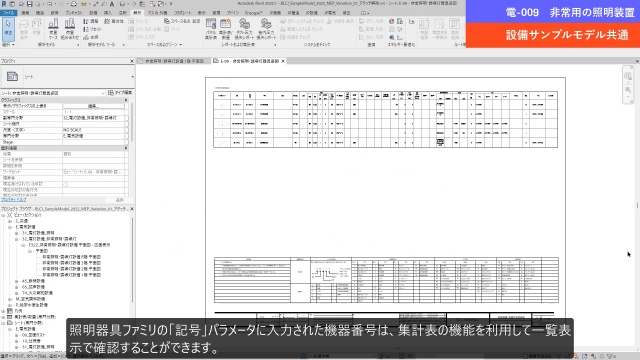Toggle the checkbox in the Properties identity data

(x=65, y=184)
